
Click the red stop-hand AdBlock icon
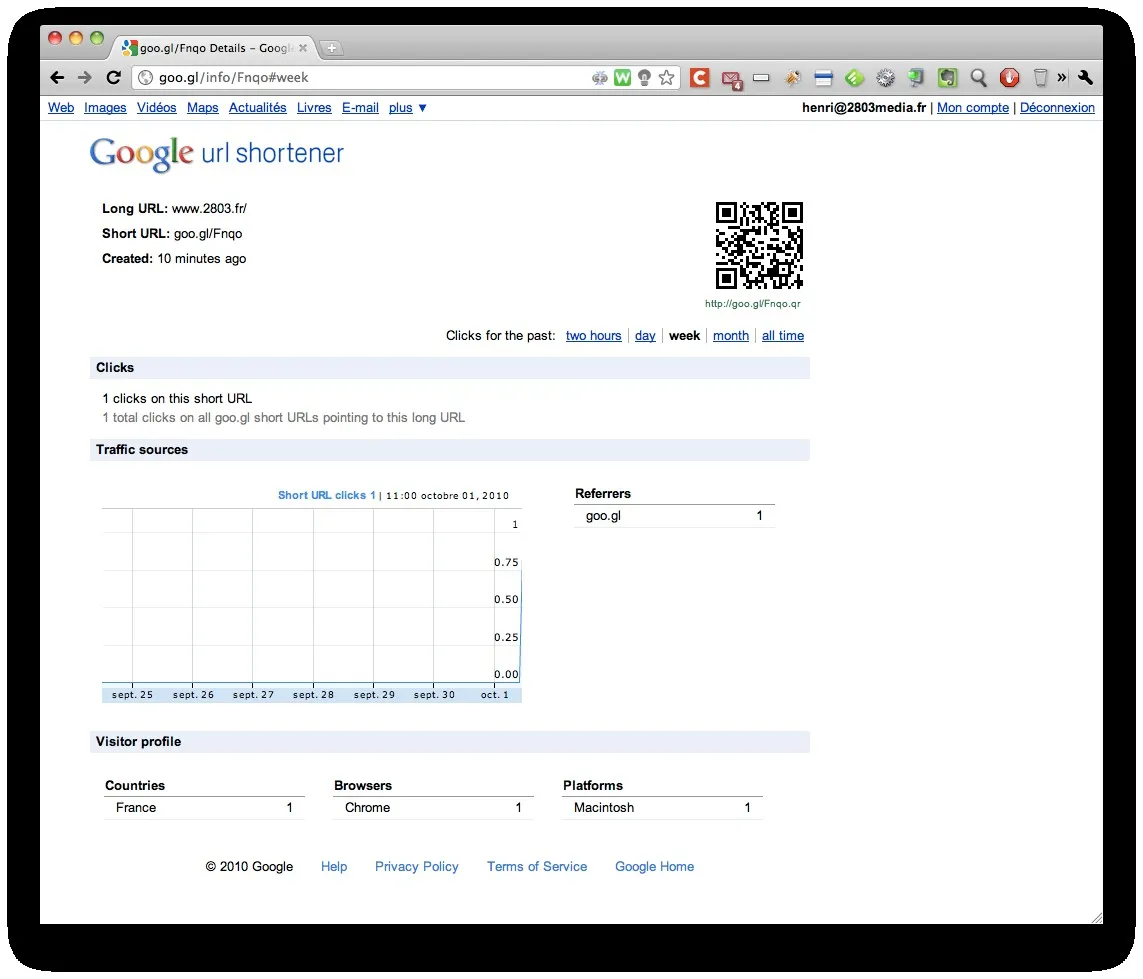(x=1009, y=77)
